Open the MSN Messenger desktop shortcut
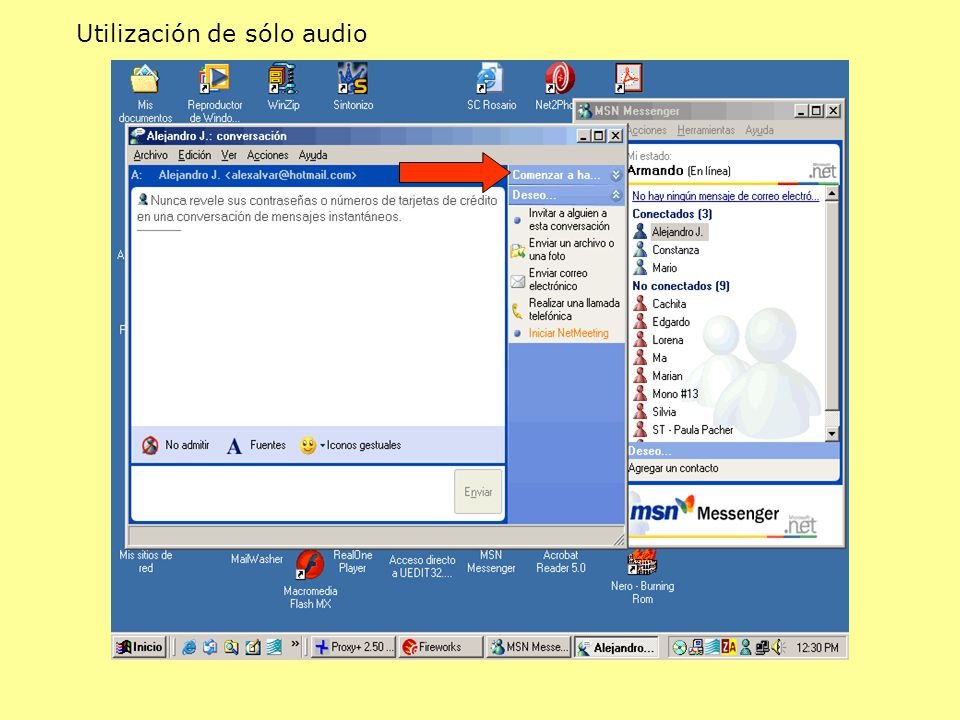The height and width of the screenshot is (720, 960). click(490, 561)
